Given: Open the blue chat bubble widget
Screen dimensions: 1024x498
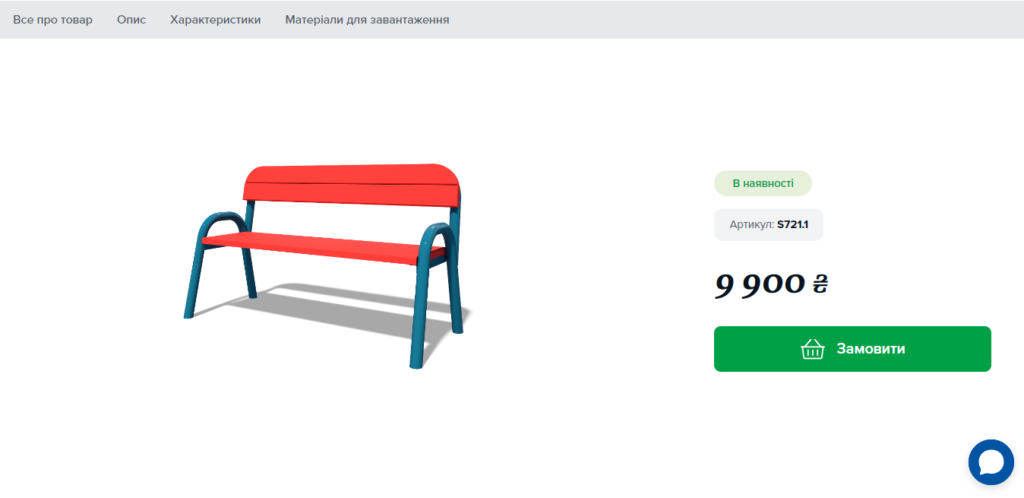Looking at the screenshot, I should pyautogui.click(x=991, y=462).
